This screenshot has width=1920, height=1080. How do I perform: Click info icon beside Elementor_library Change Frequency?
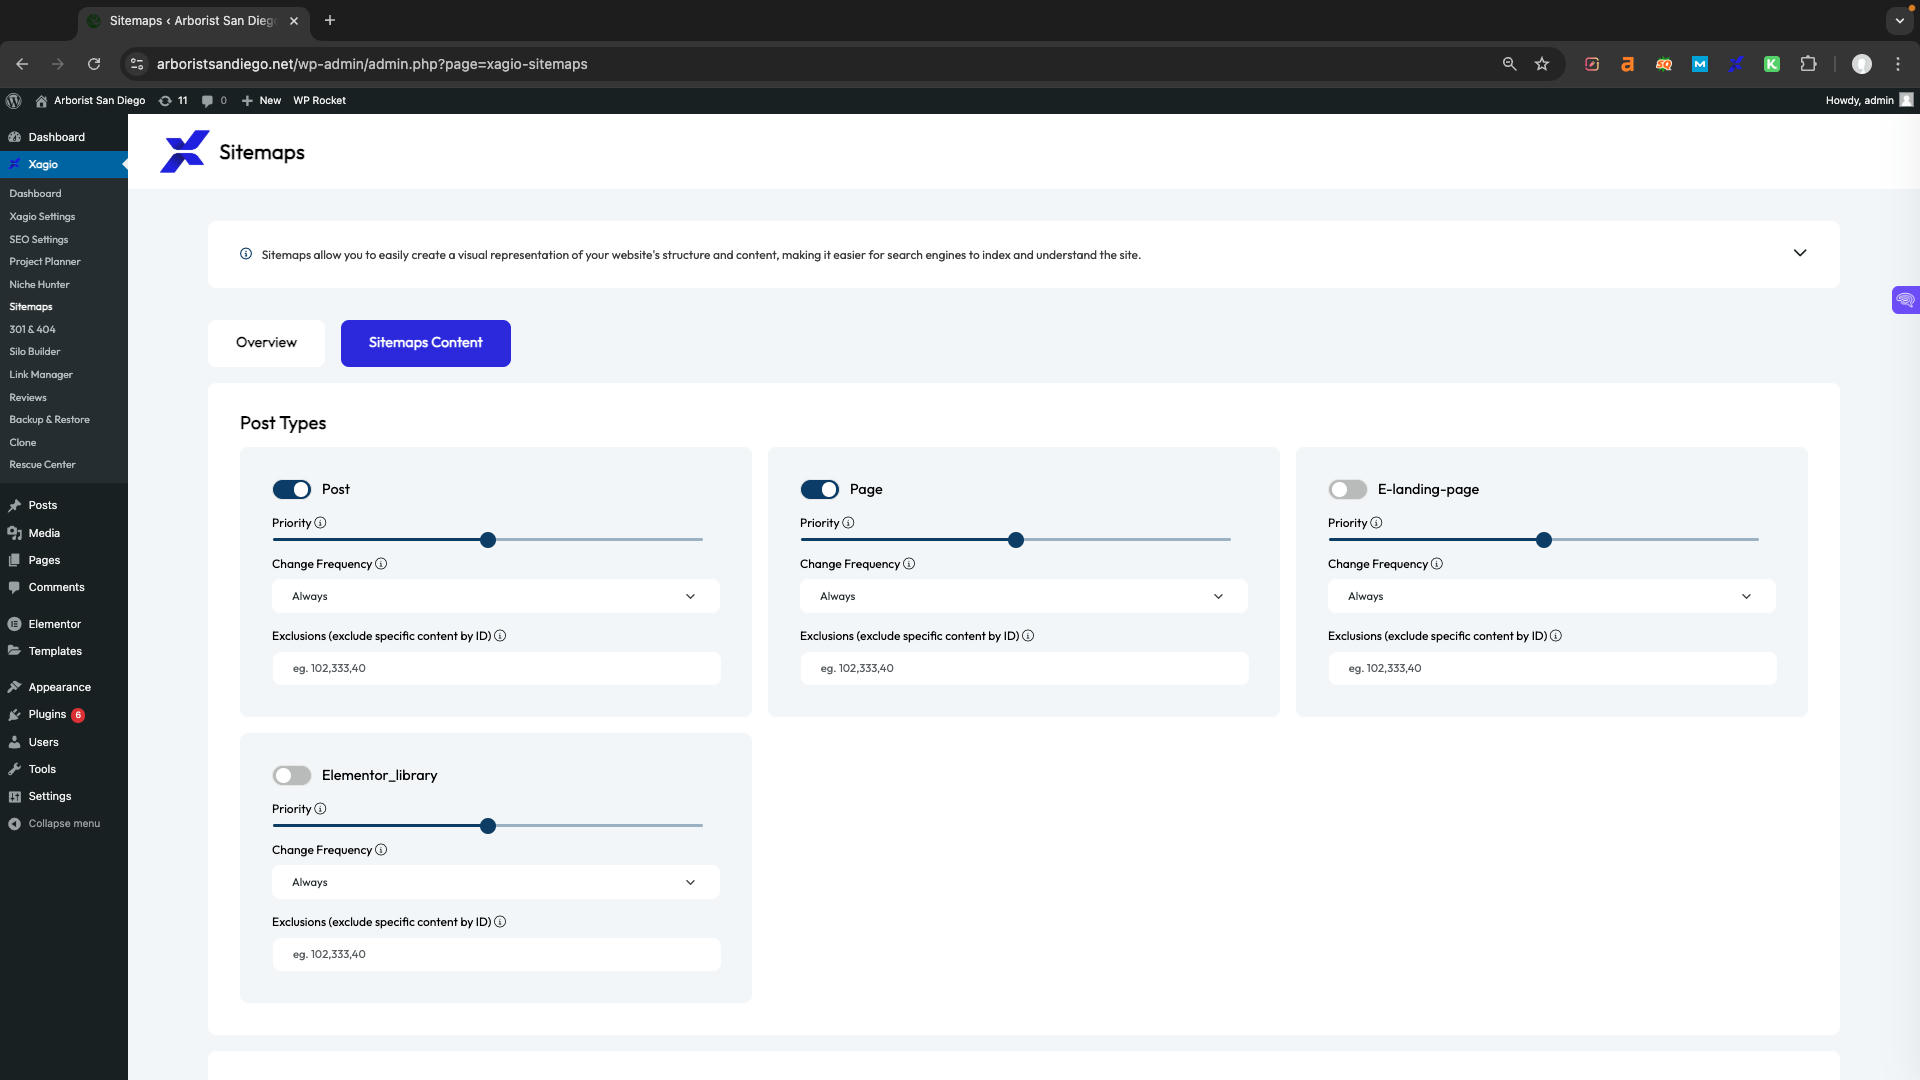click(381, 850)
